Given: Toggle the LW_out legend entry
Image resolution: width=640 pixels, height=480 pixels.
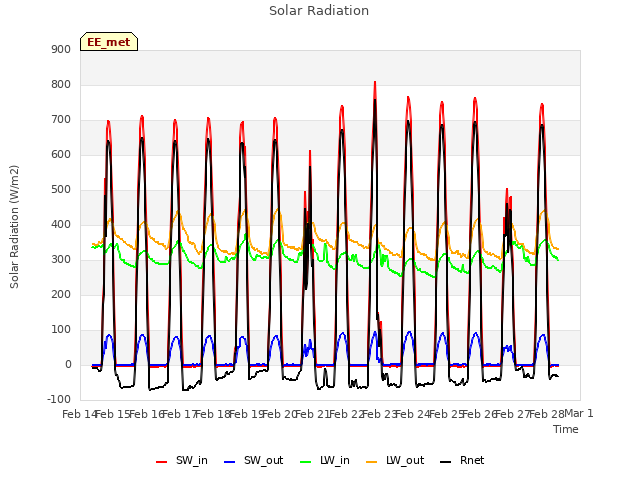Looking at the screenshot, I should tap(395, 460).
